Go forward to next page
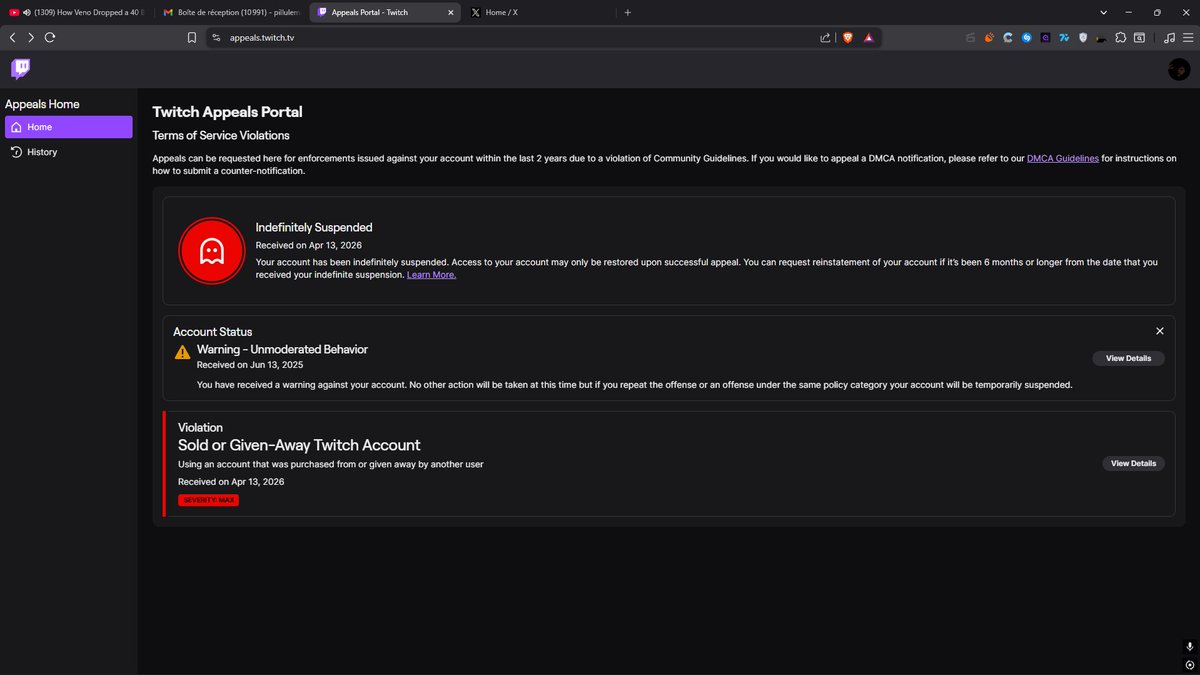1200x675 pixels. coord(31,37)
